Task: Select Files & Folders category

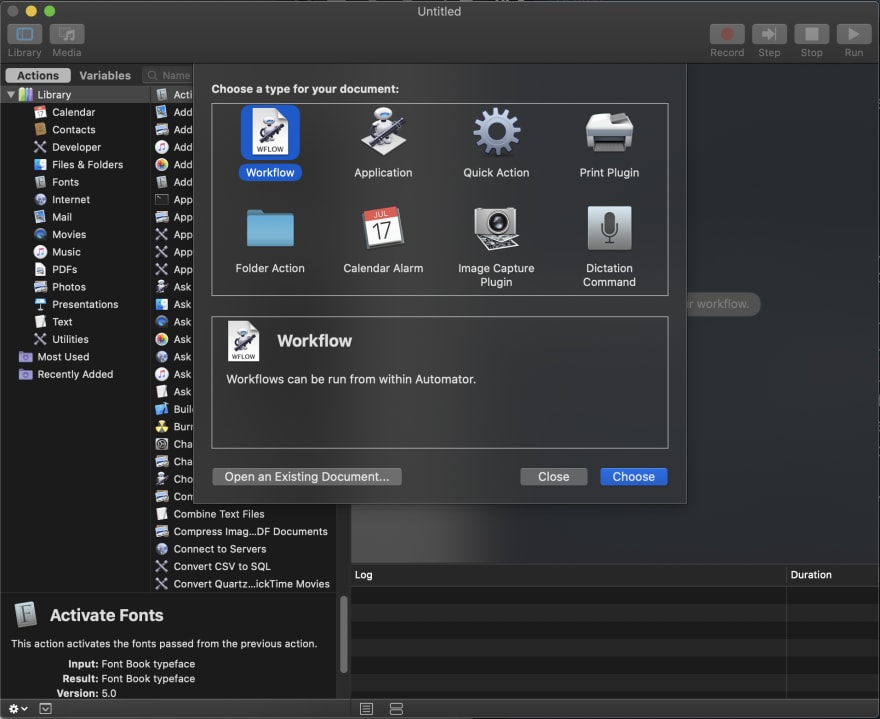Action: [x=87, y=164]
